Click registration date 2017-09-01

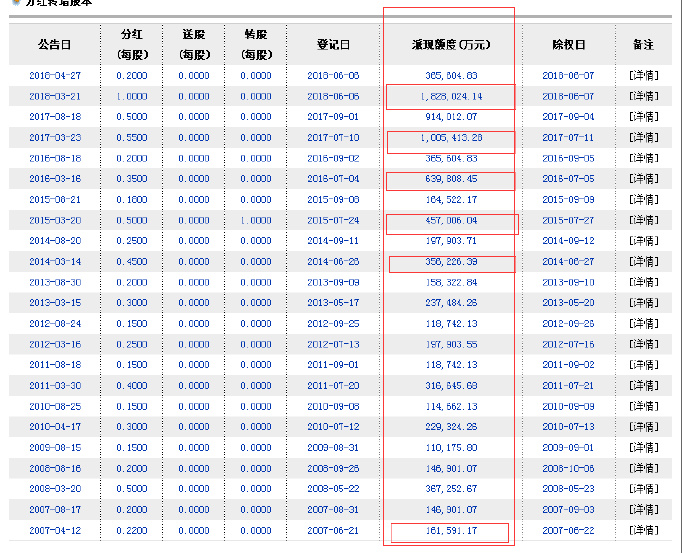(333, 117)
